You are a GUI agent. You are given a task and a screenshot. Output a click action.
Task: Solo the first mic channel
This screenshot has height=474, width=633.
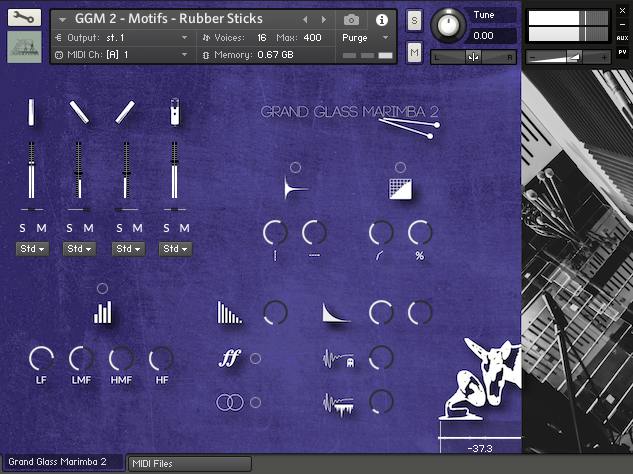coord(23,228)
